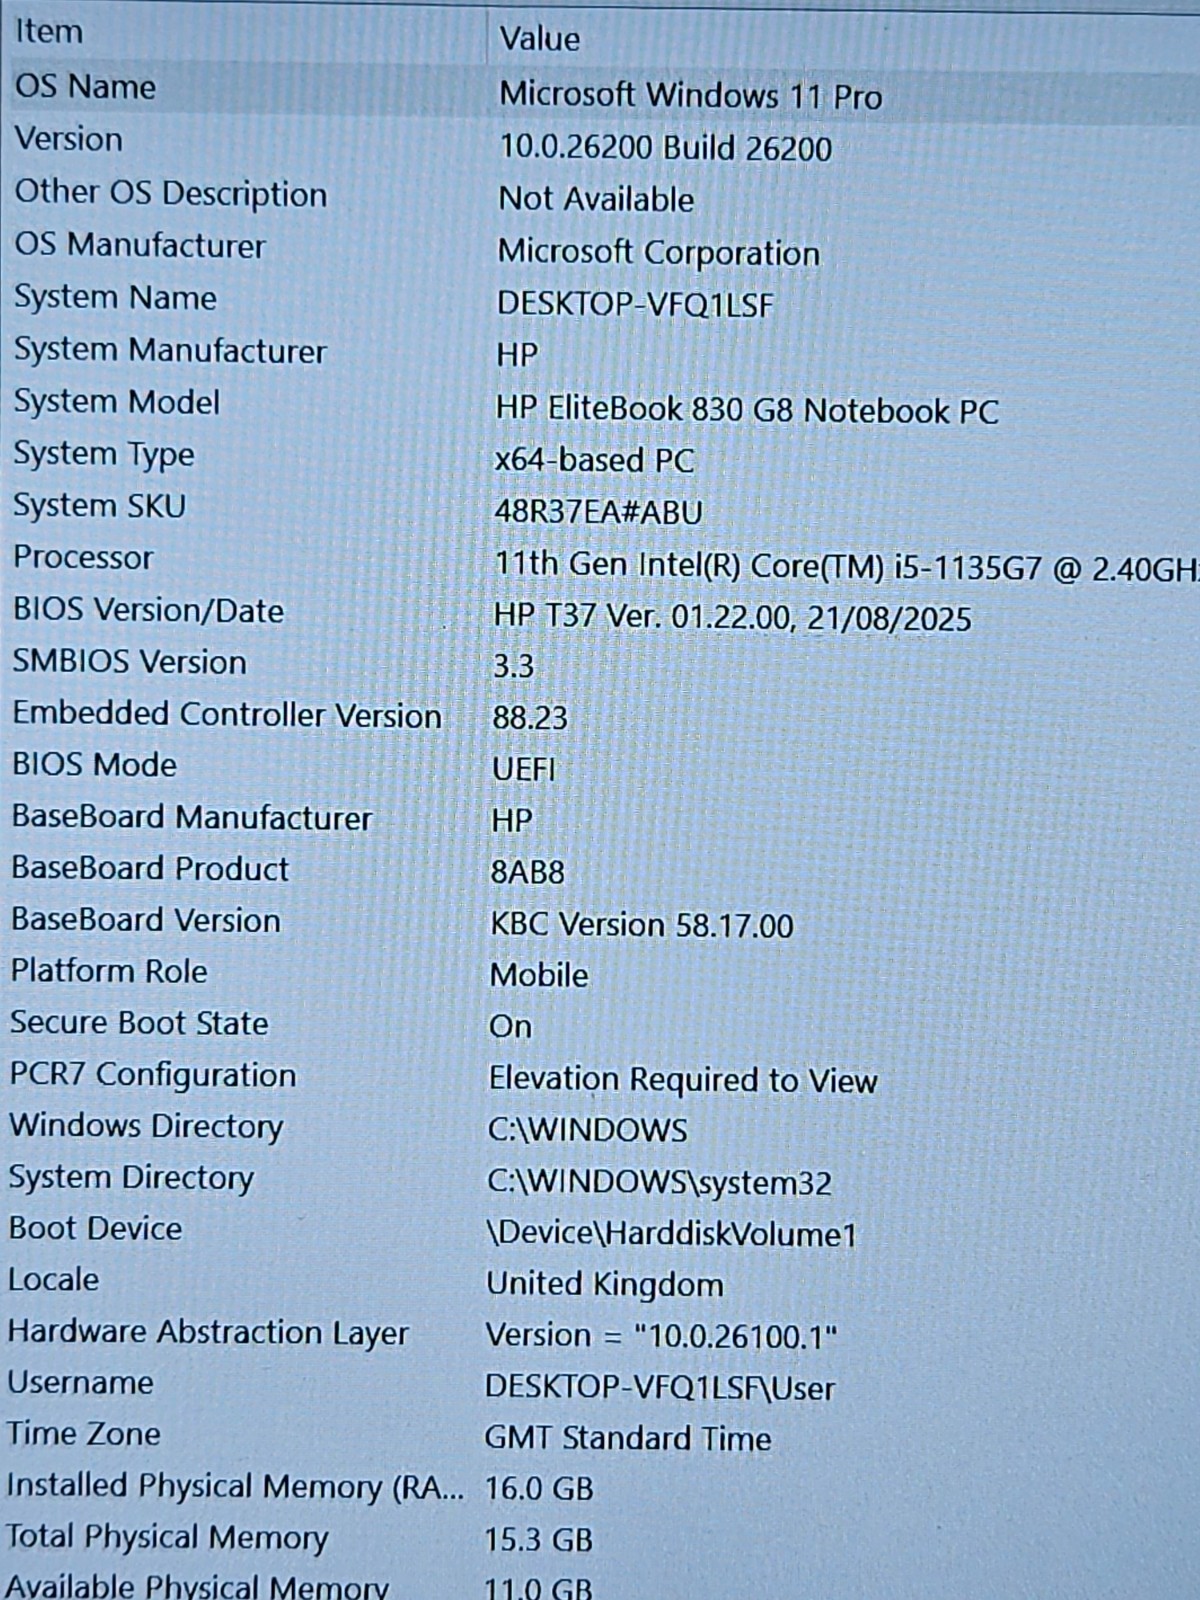Screen dimensions: 1200x1600
Task: Select value \Device\HarddiskVolume1
Action: coord(672,1234)
